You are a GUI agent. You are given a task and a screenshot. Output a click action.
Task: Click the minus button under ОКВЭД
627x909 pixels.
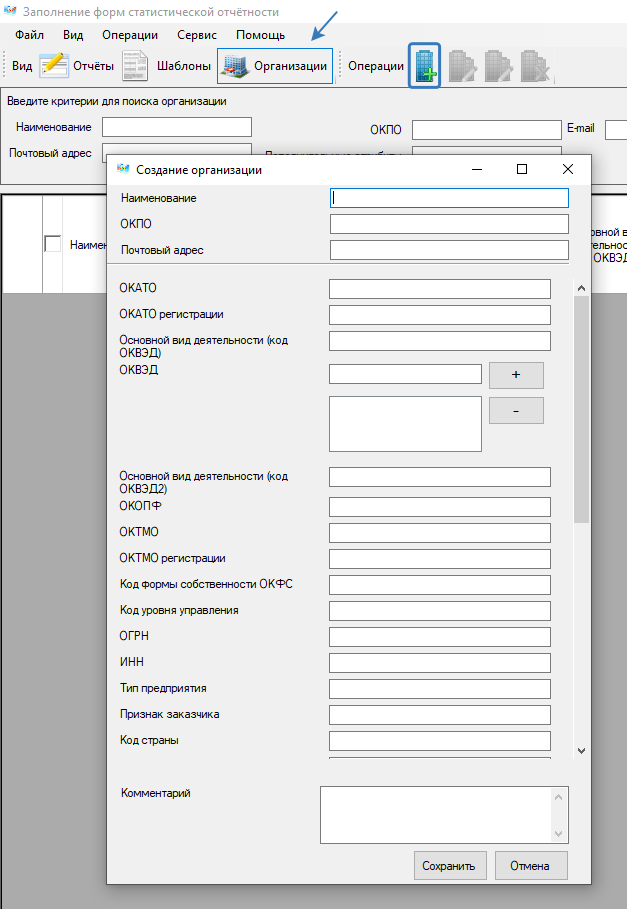pyautogui.click(x=516, y=411)
